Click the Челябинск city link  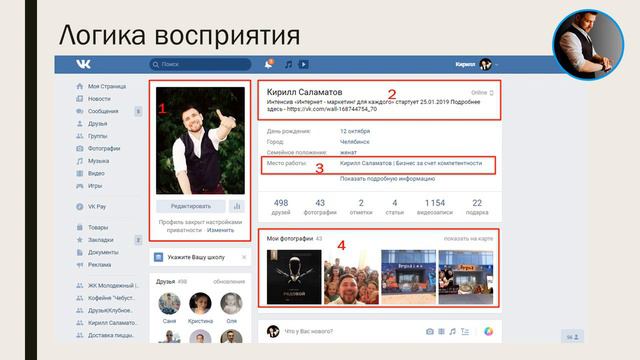[355, 142]
